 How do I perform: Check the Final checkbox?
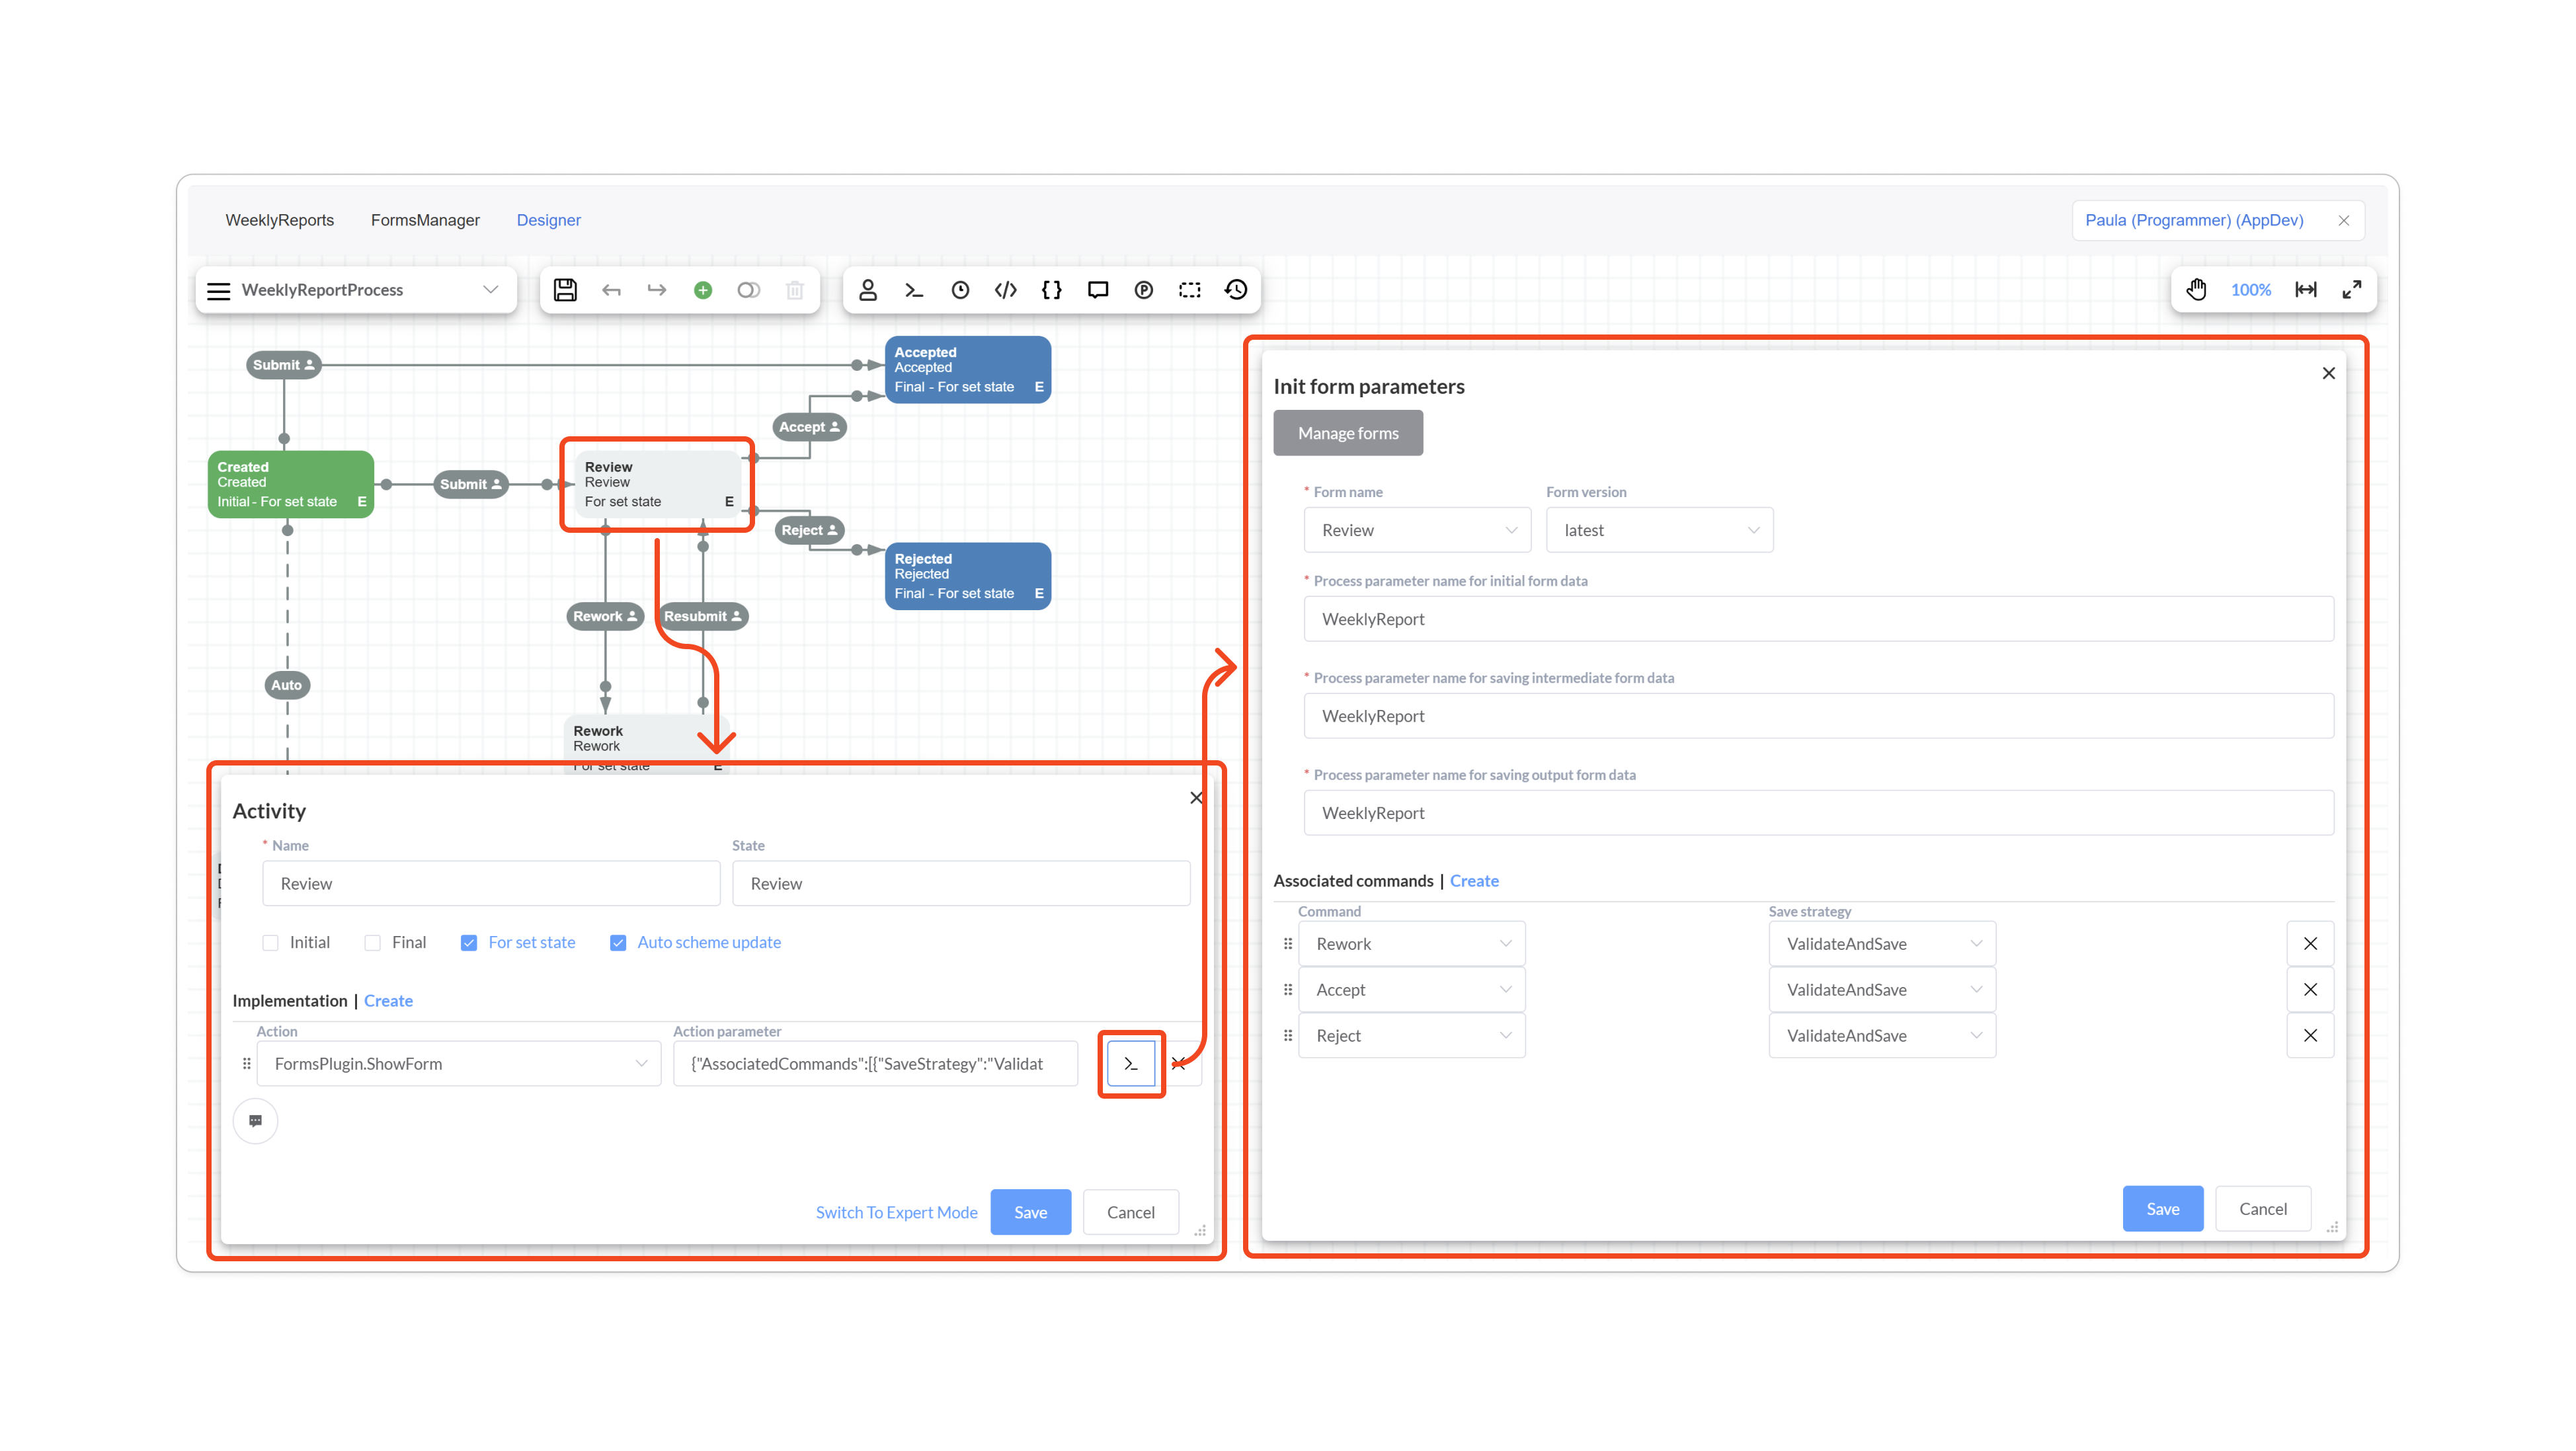373,943
